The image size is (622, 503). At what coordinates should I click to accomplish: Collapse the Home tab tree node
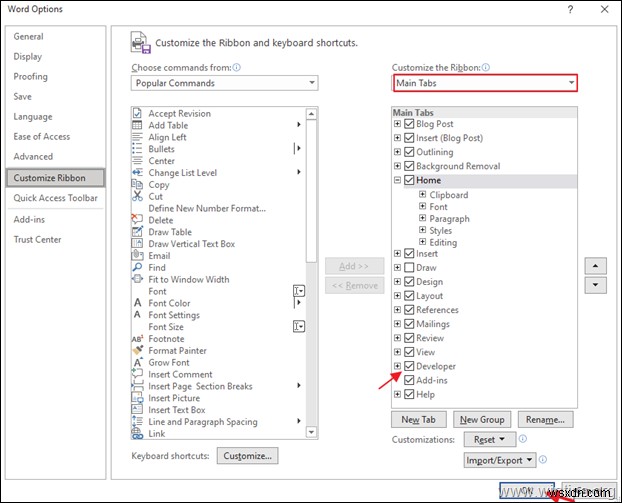coord(397,180)
